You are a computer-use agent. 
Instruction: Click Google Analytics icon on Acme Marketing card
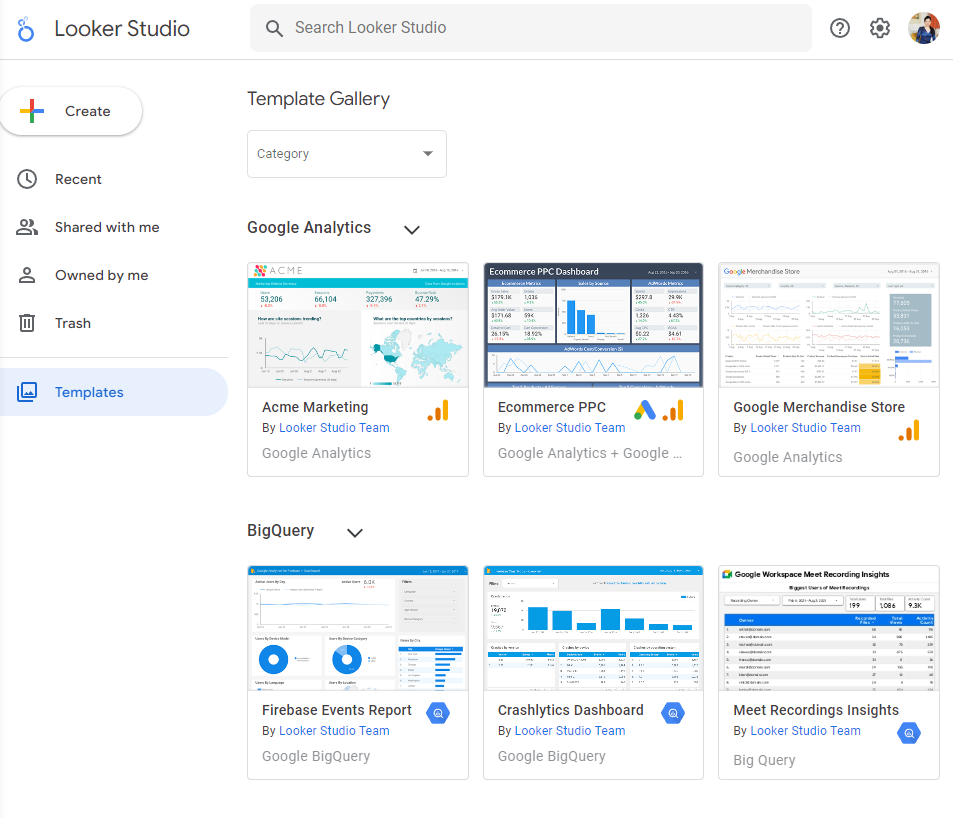tap(438, 411)
